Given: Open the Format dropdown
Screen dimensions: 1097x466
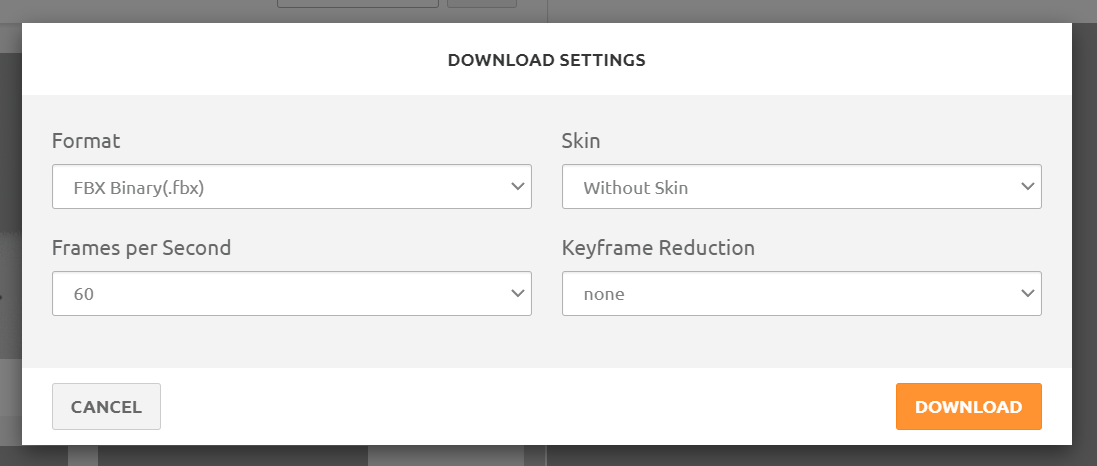Looking at the screenshot, I should [x=291, y=187].
